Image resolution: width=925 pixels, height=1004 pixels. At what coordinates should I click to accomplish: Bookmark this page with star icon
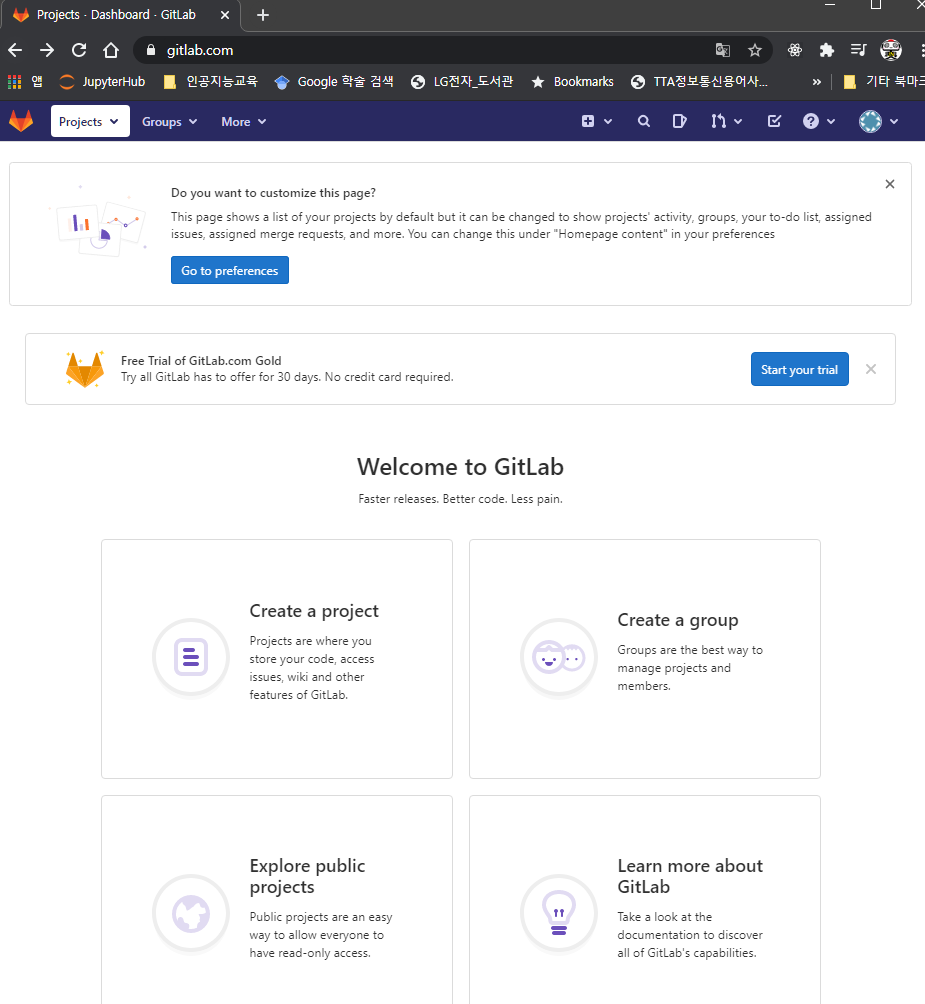click(x=755, y=50)
